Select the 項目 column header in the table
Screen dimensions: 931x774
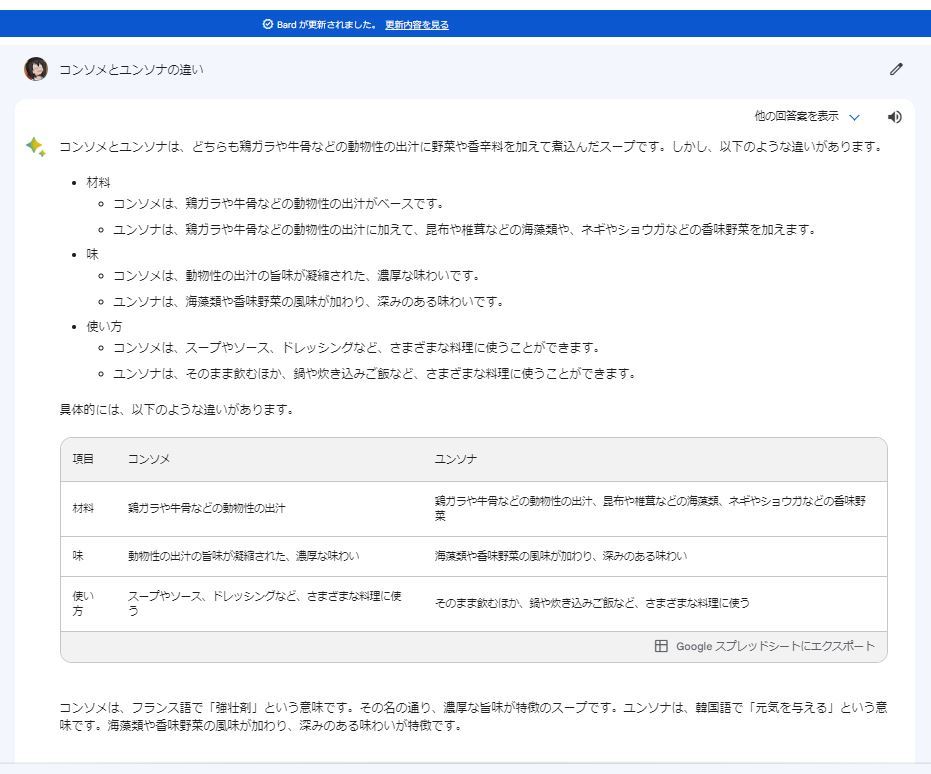coord(83,459)
